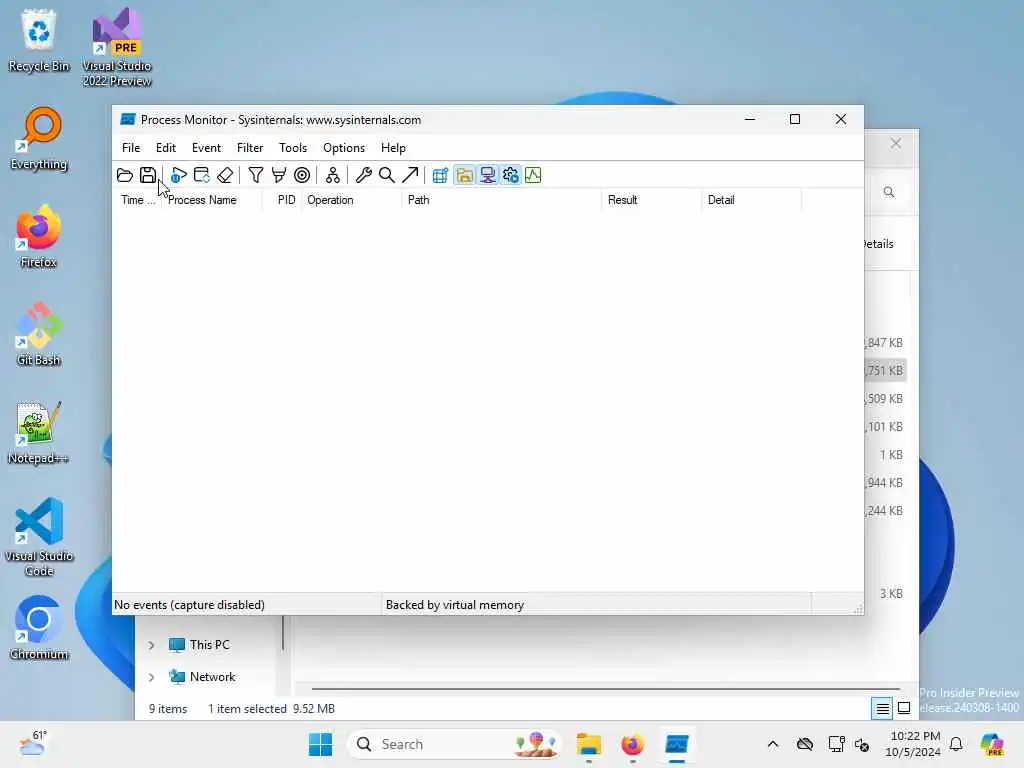Click '1 item selected 9.52 MB' status text
The height and width of the screenshot is (768, 1024).
(x=271, y=709)
